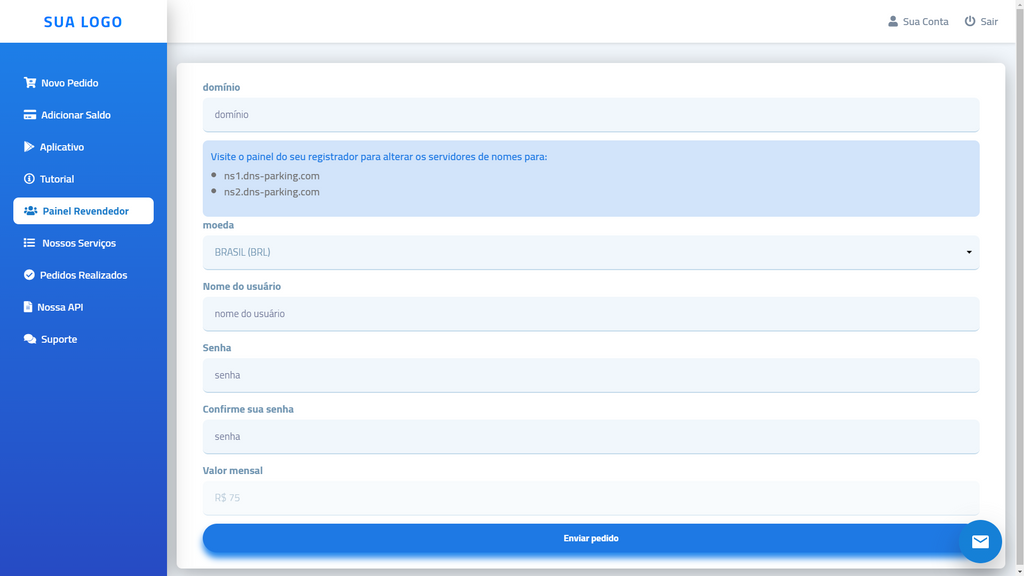Click the Valor mensal R$ 75 field
This screenshot has height=576, width=1024.
pyautogui.click(x=591, y=497)
